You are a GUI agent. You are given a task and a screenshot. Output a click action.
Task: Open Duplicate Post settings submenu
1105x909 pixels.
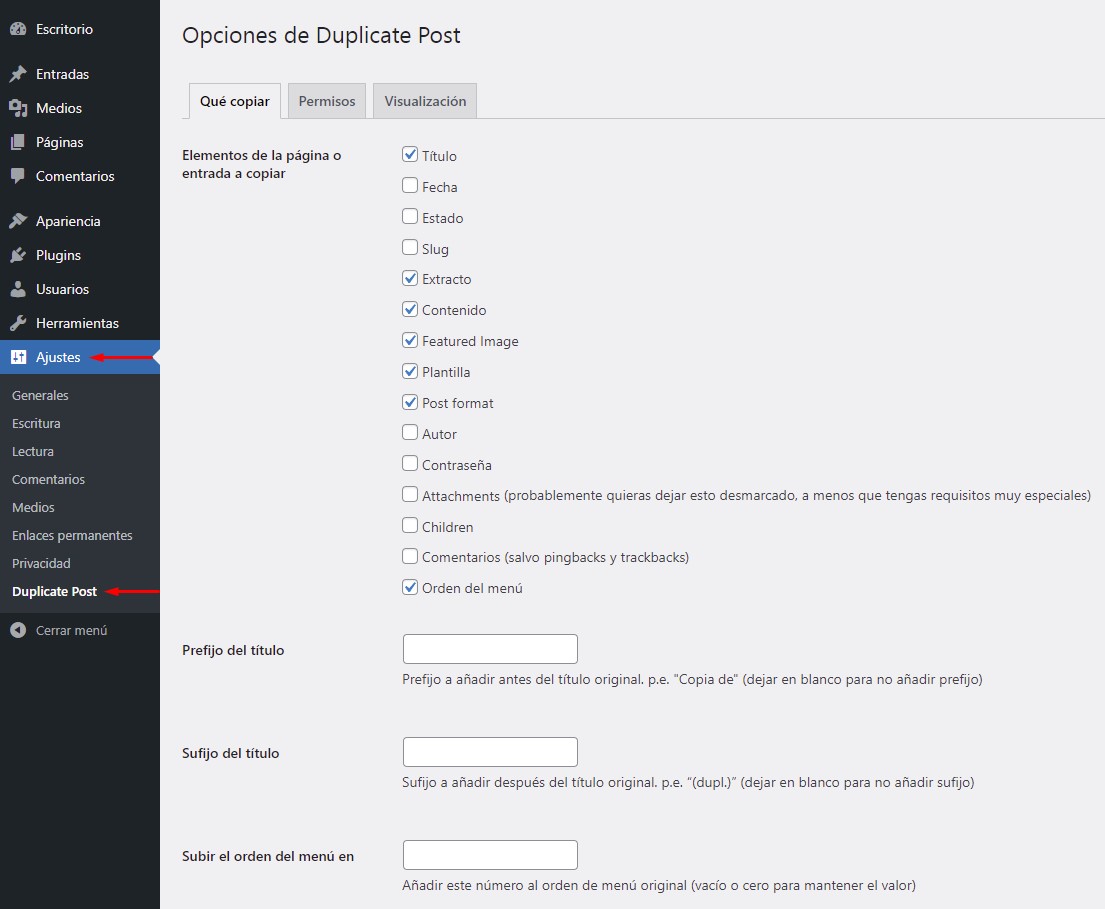tap(54, 592)
